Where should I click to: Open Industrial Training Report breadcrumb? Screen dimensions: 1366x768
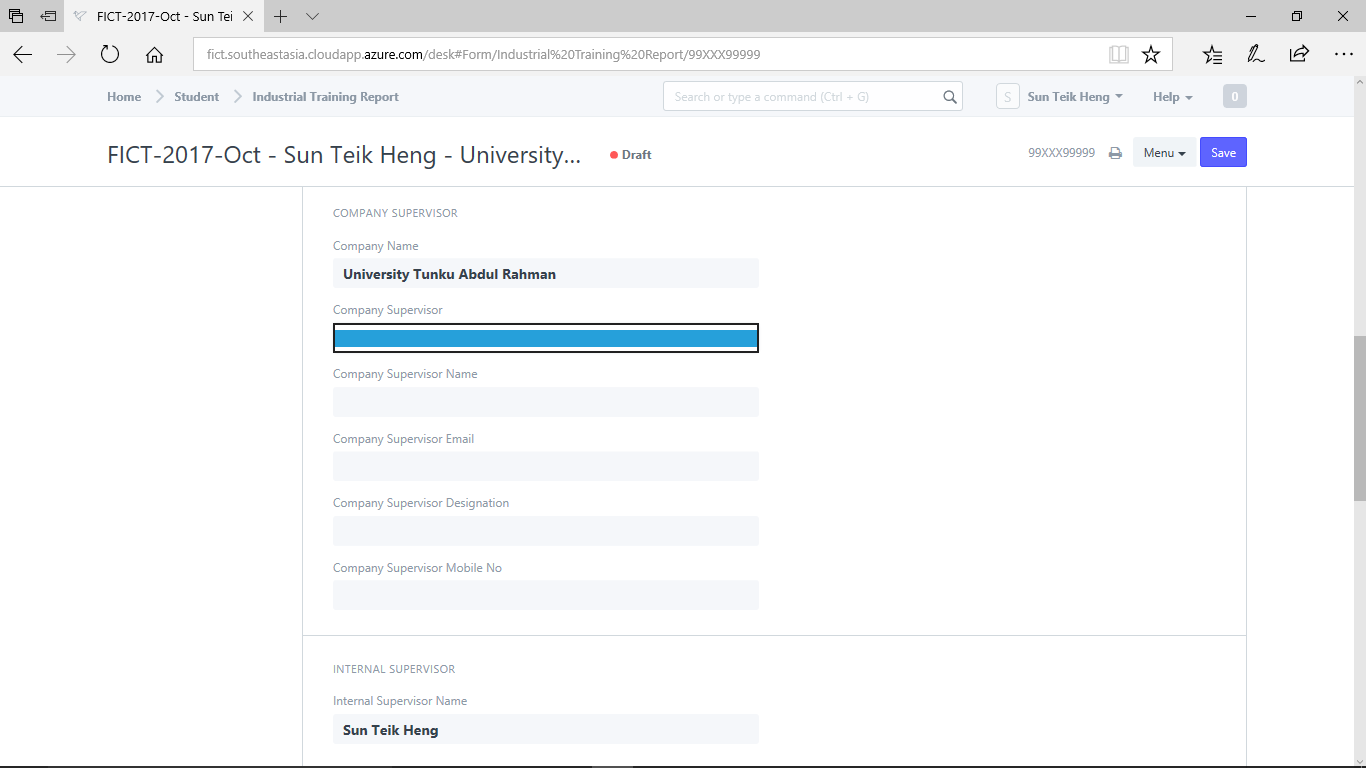pyautogui.click(x=325, y=97)
